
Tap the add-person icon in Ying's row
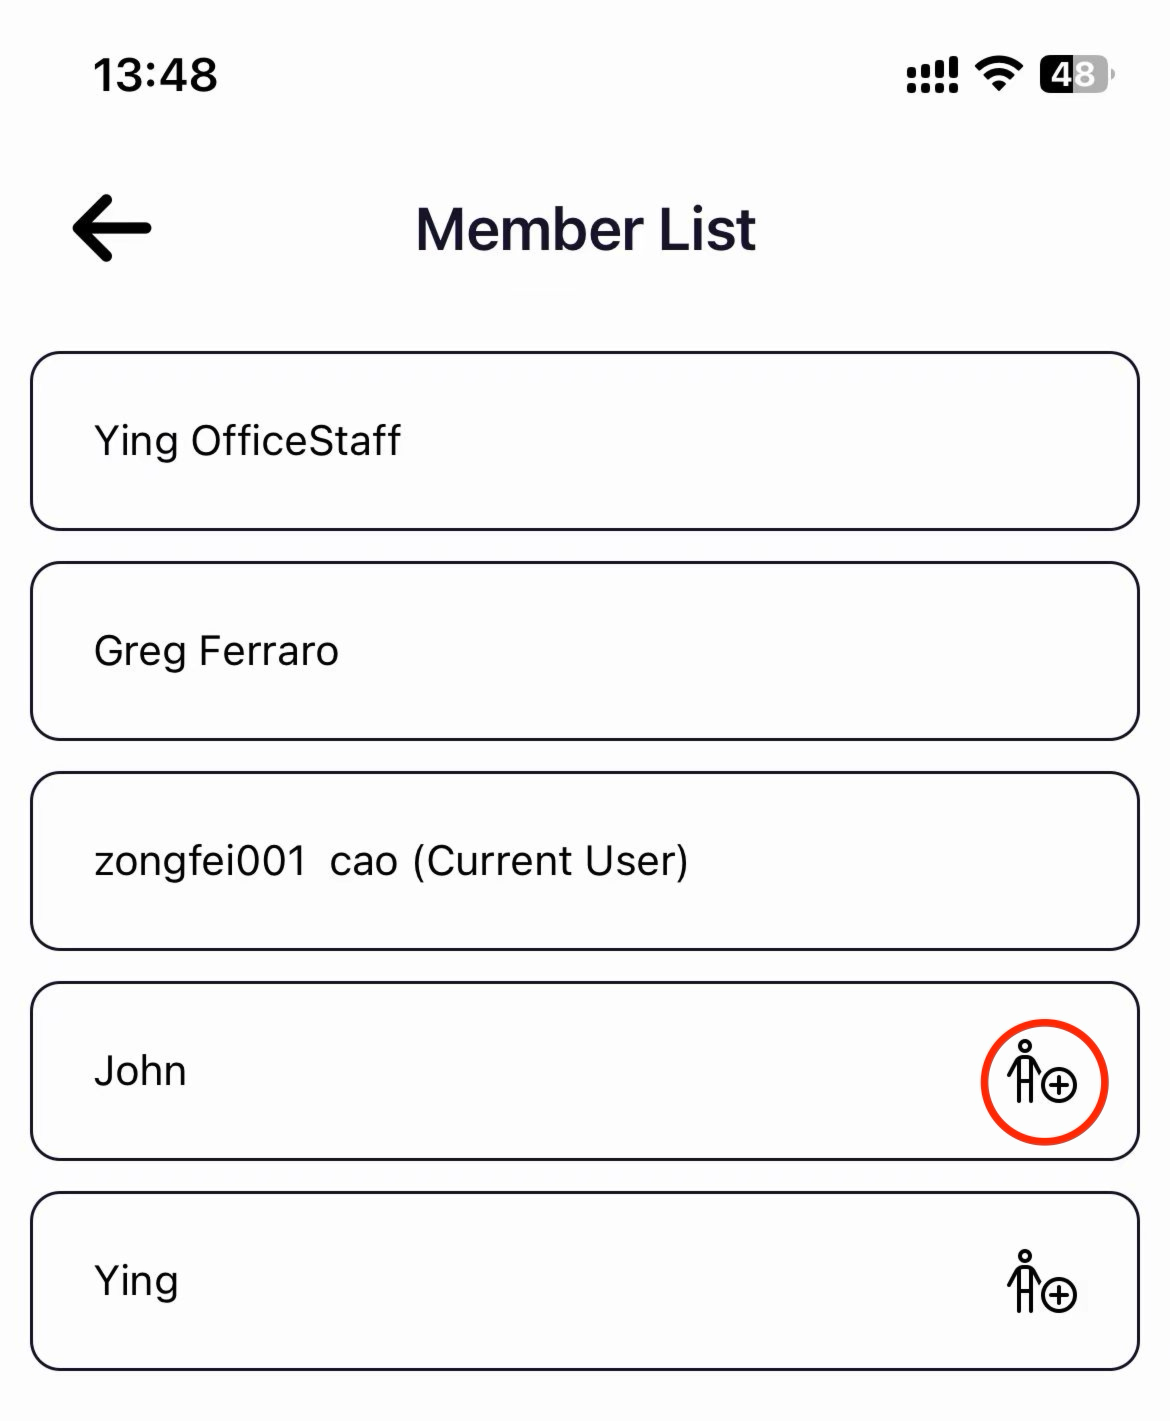(1042, 1282)
